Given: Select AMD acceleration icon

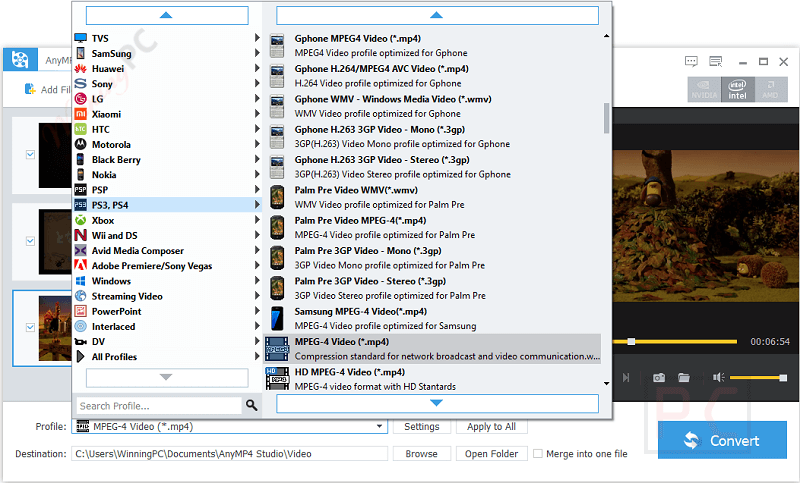Looking at the screenshot, I should point(770,90).
